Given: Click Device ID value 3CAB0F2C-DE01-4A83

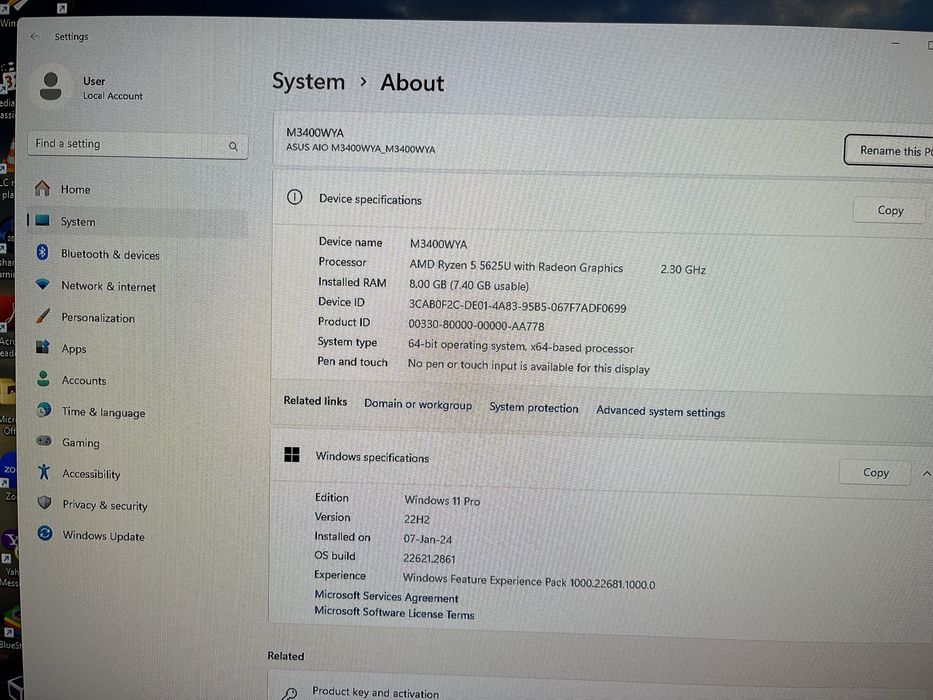Looking at the screenshot, I should [517, 306].
